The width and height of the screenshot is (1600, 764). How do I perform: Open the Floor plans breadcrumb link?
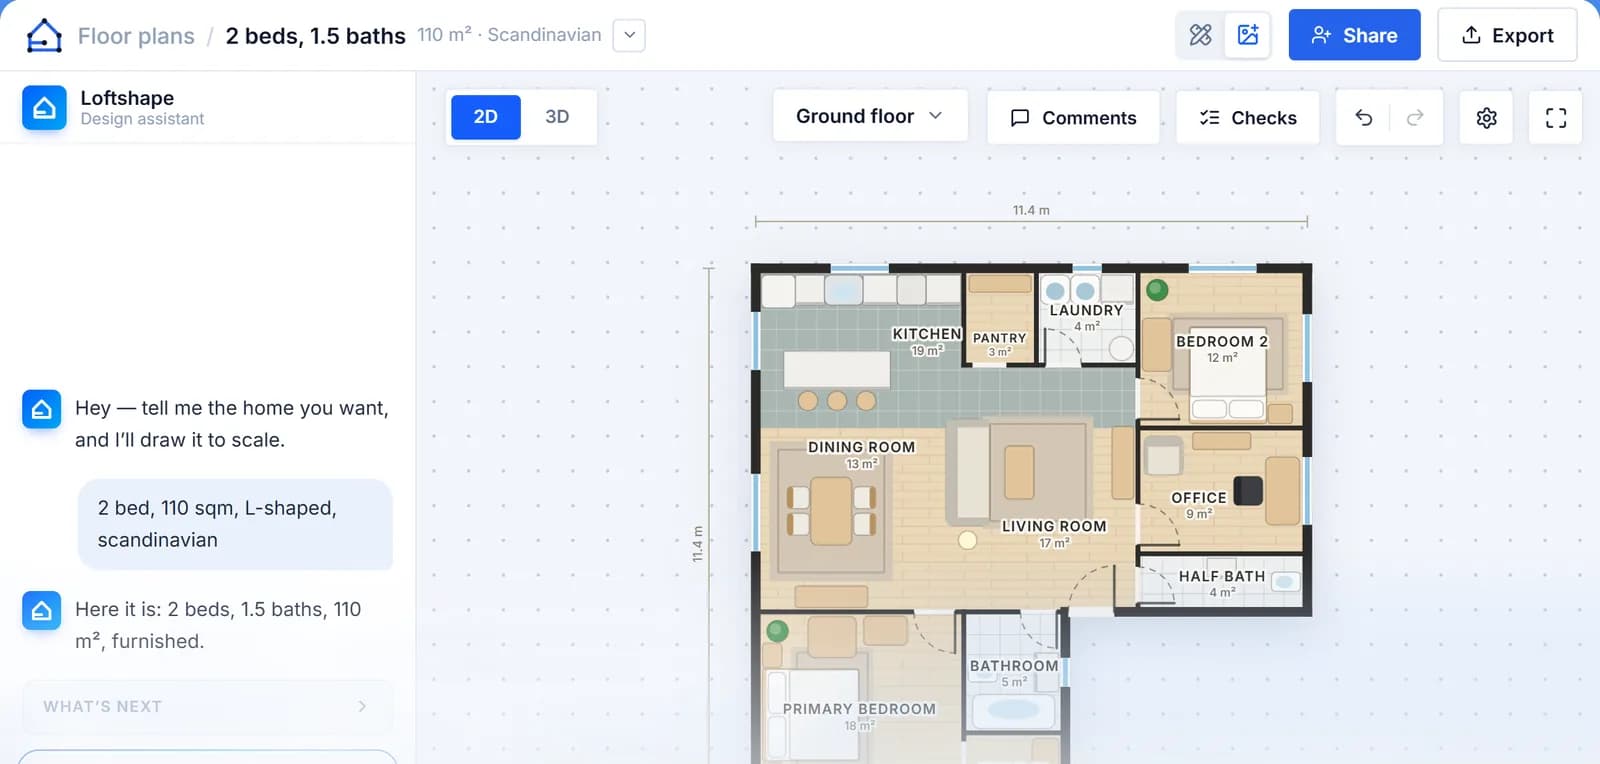[x=136, y=36]
